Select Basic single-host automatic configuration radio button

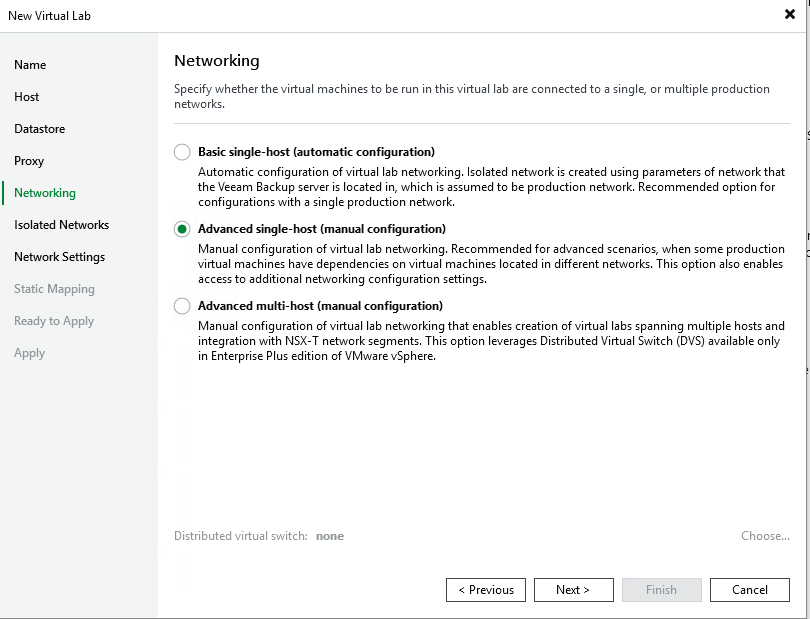tap(182, 152)
